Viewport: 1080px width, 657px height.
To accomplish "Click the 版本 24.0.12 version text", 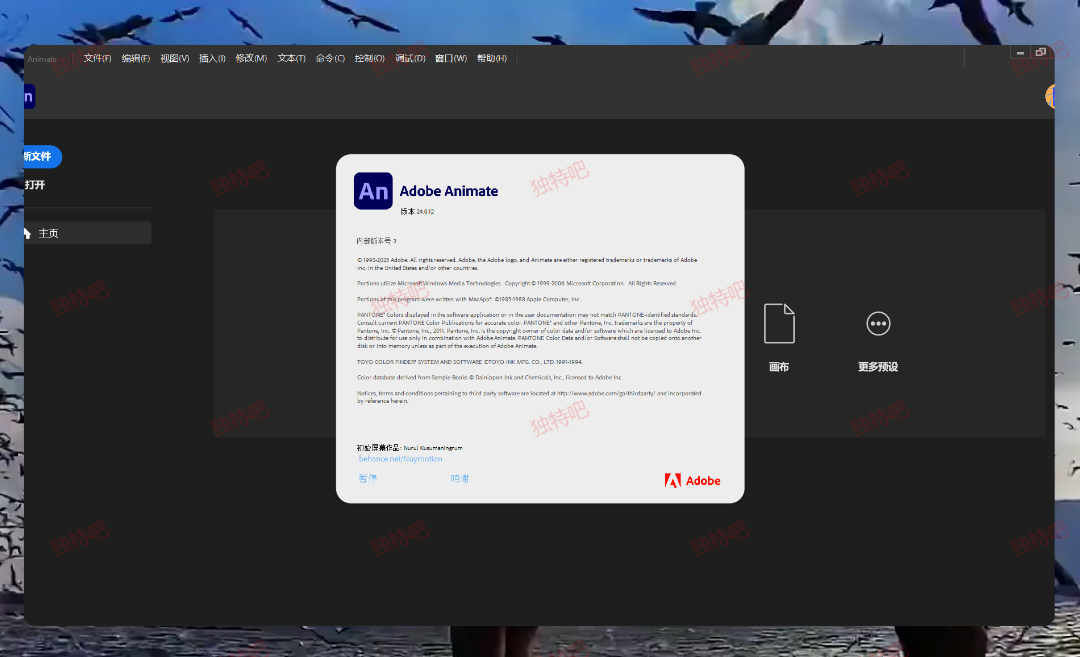I will click(417, 212).
